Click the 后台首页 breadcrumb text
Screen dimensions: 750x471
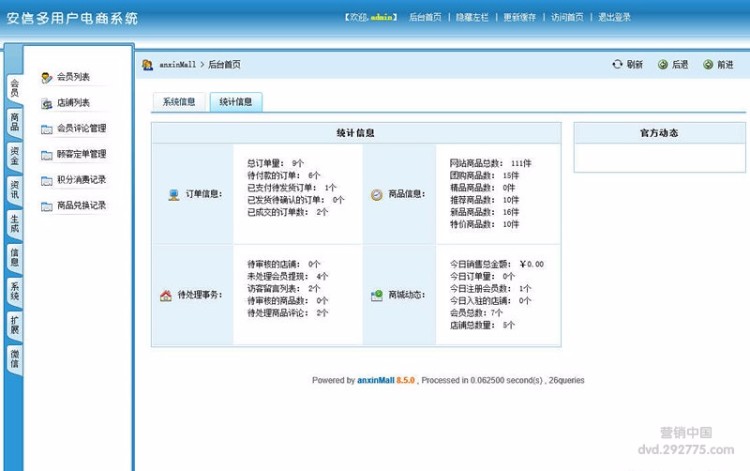(224, 65)
